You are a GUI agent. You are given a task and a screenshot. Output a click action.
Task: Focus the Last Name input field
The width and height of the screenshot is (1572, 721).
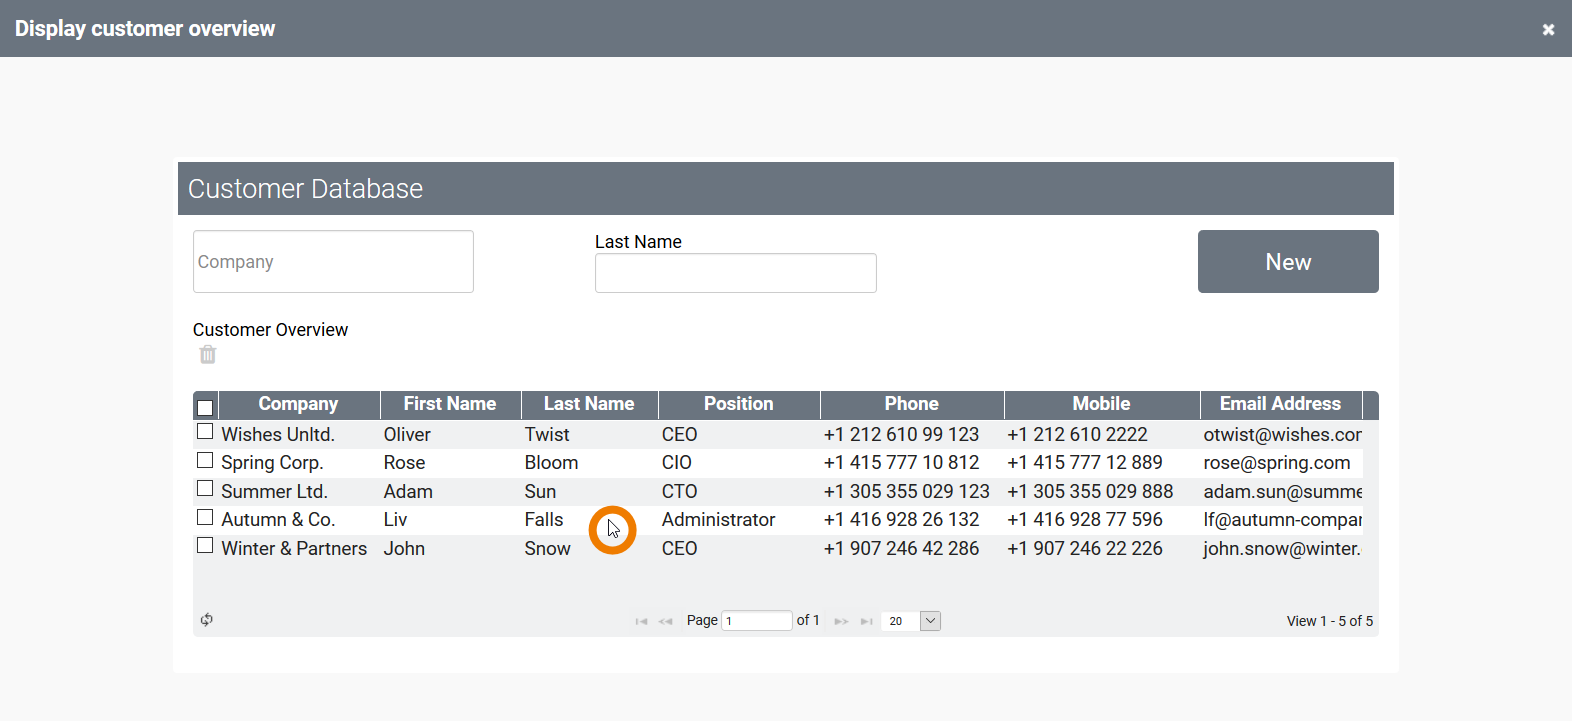pos(736,273)
